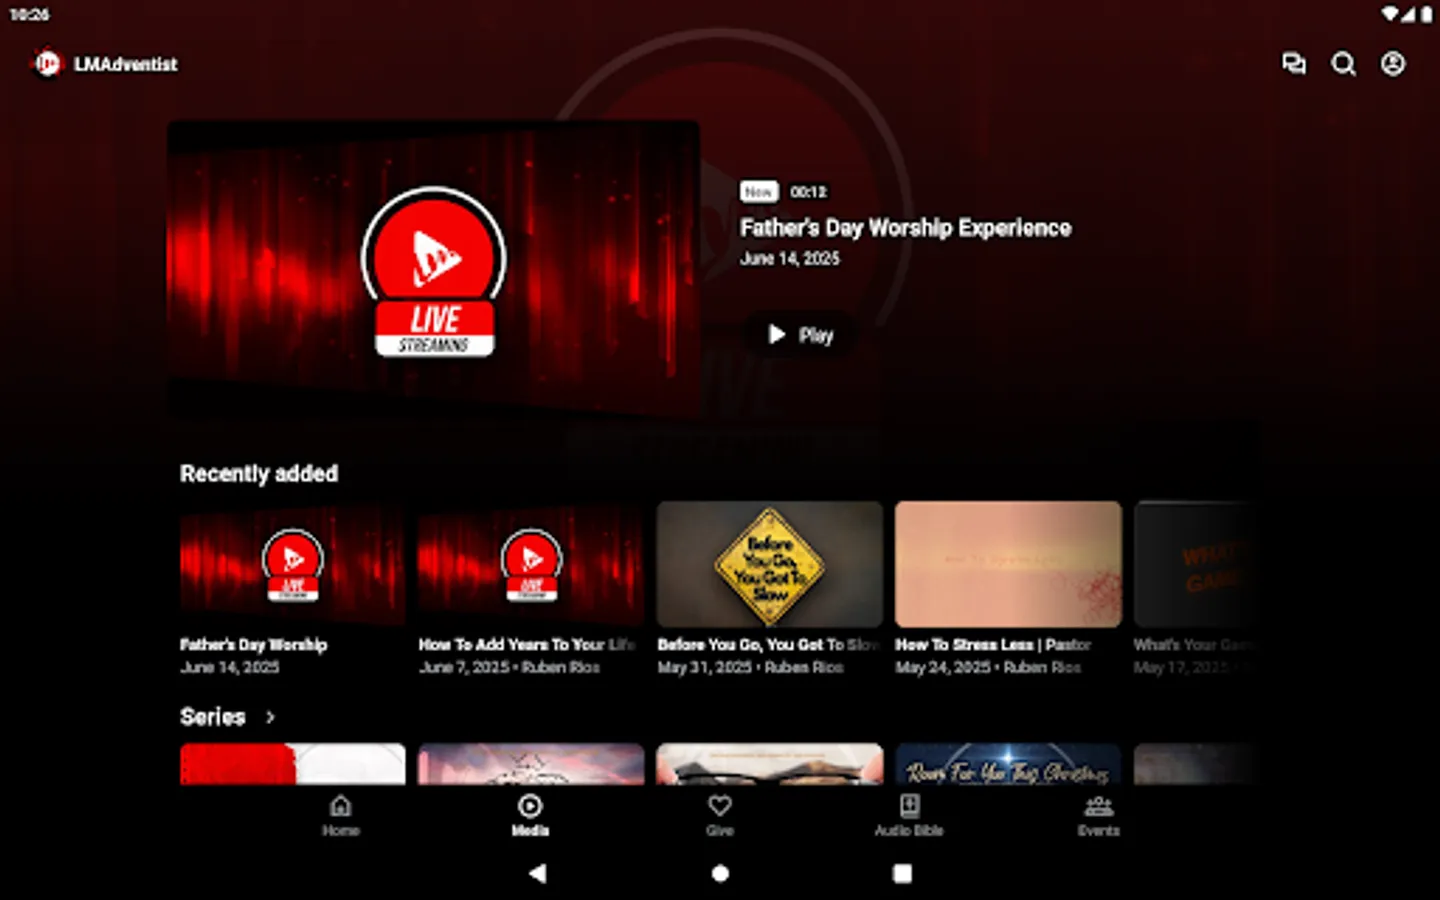
Task: Open the Events icon in bottom navigation
Action: (1099, 807)
